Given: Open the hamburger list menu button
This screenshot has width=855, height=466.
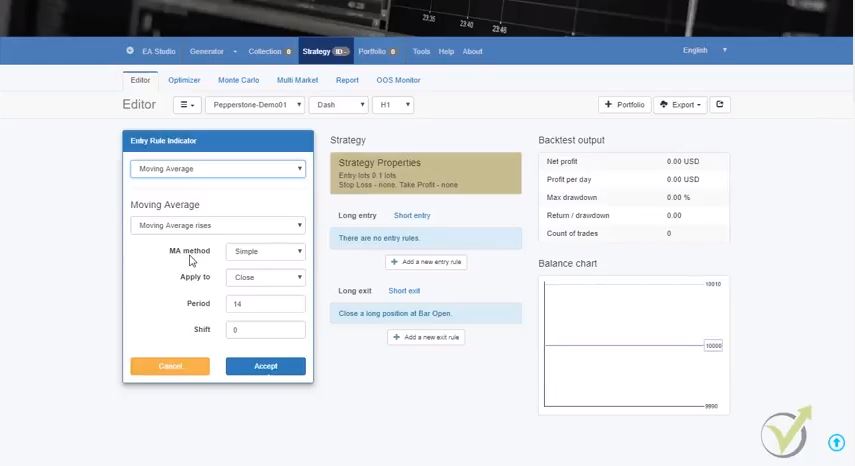Looking at the screenshot, I should (187, 105).
